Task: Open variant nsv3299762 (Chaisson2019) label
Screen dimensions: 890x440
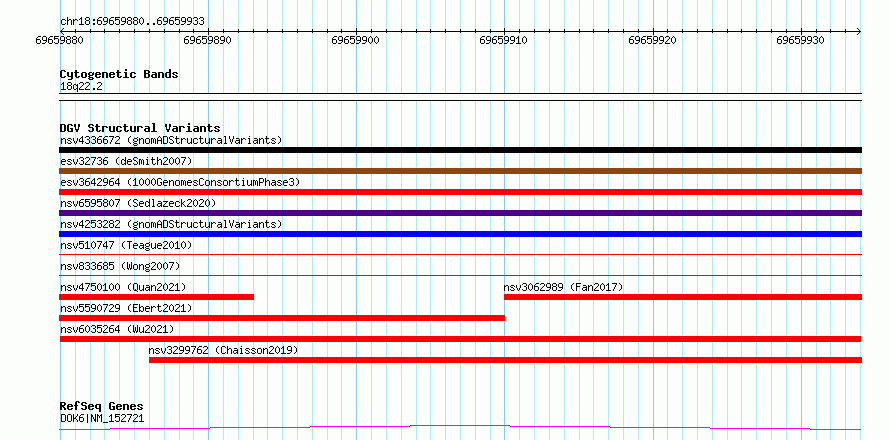Action: 223,350
